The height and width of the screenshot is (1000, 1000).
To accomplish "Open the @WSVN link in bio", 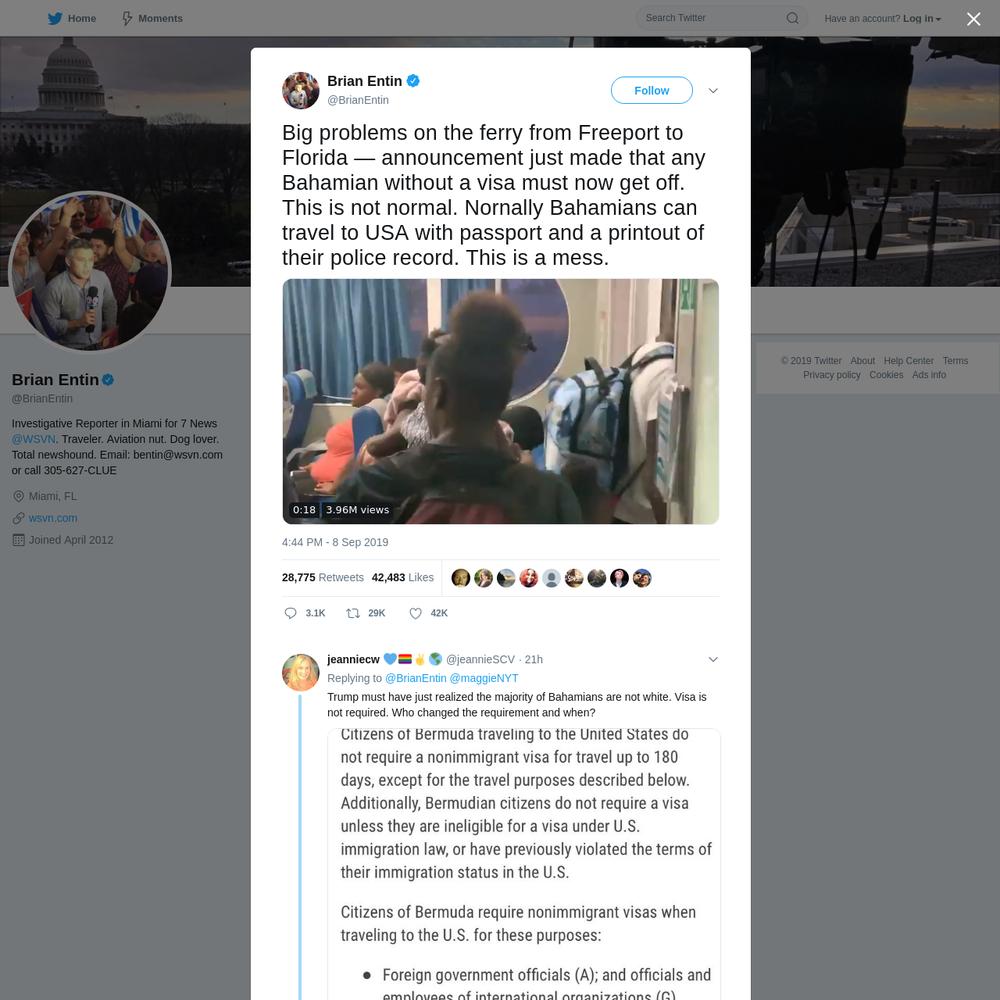I will (33, 439).
